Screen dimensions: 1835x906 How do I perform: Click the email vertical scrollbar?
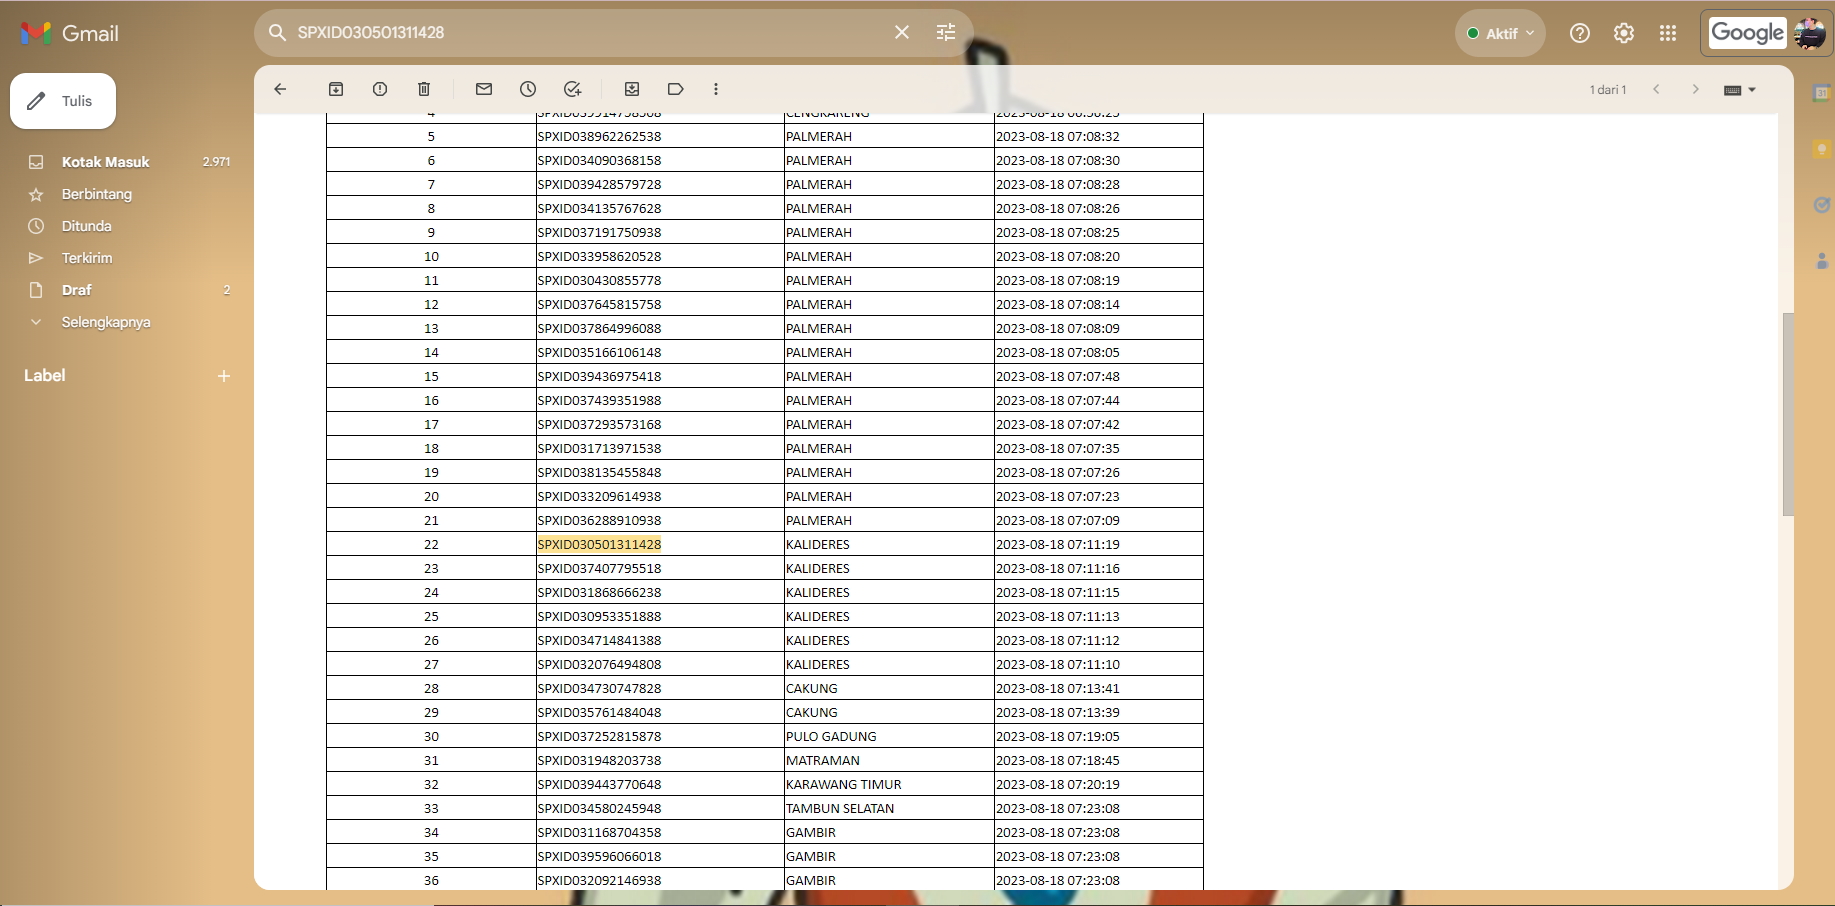(x=1788, y=414)
